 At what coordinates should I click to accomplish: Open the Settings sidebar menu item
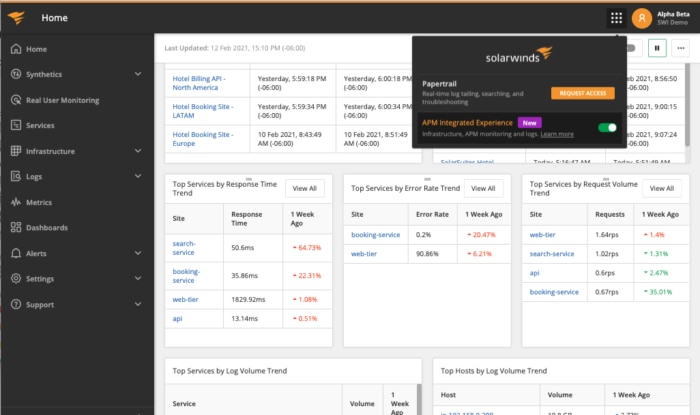[40, 279]
